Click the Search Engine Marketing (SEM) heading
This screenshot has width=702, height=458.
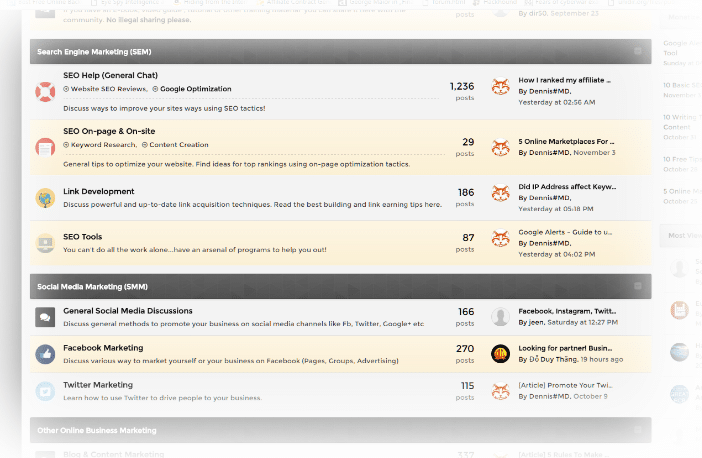click(94, 52)
